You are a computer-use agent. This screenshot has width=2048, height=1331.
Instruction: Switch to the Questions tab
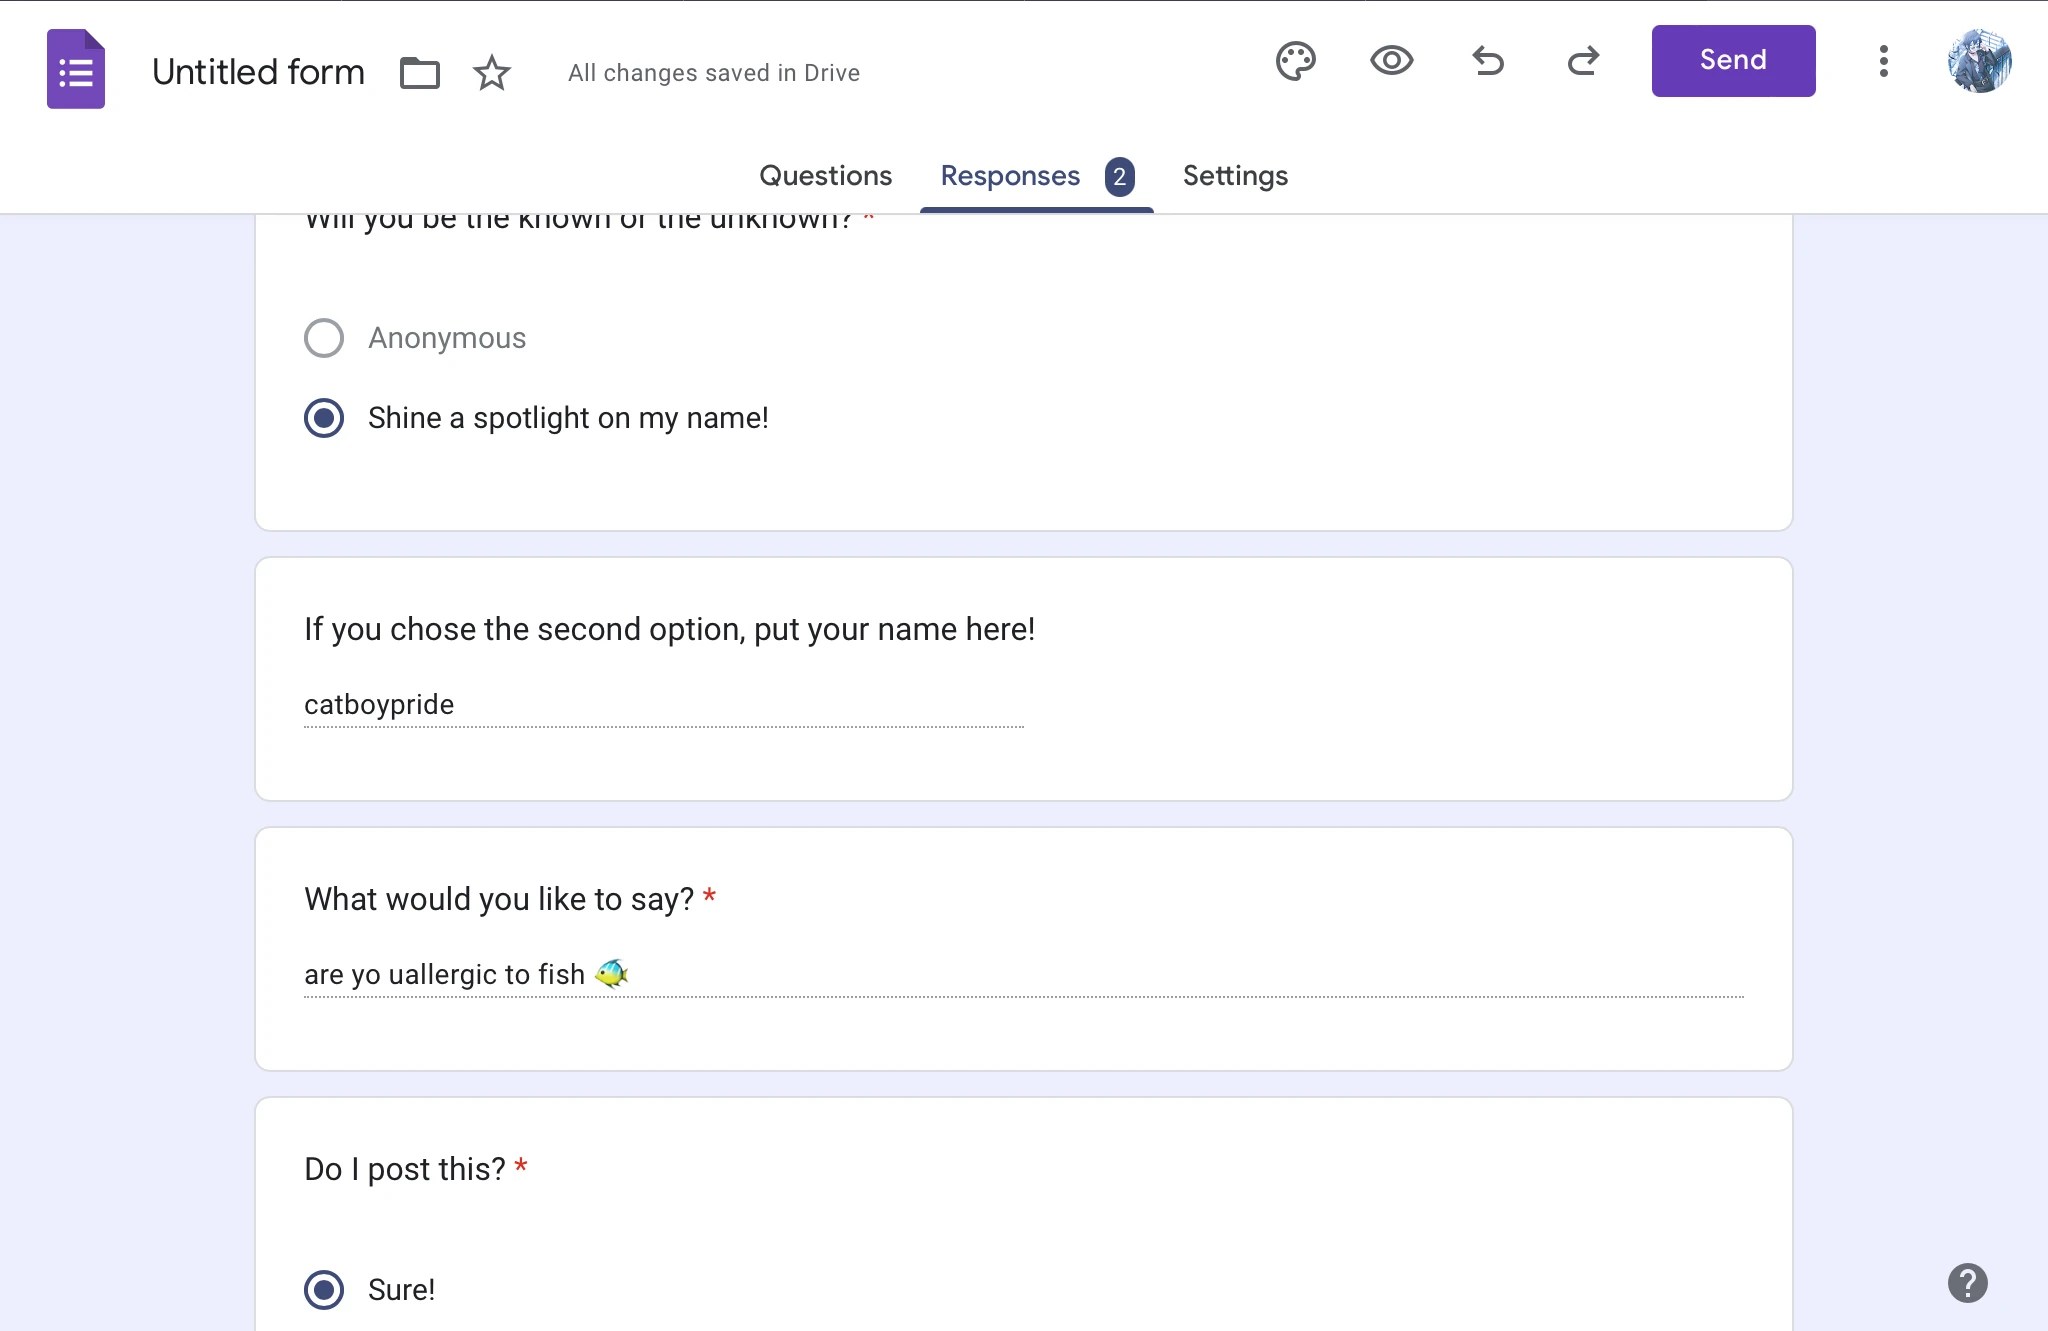825,175
